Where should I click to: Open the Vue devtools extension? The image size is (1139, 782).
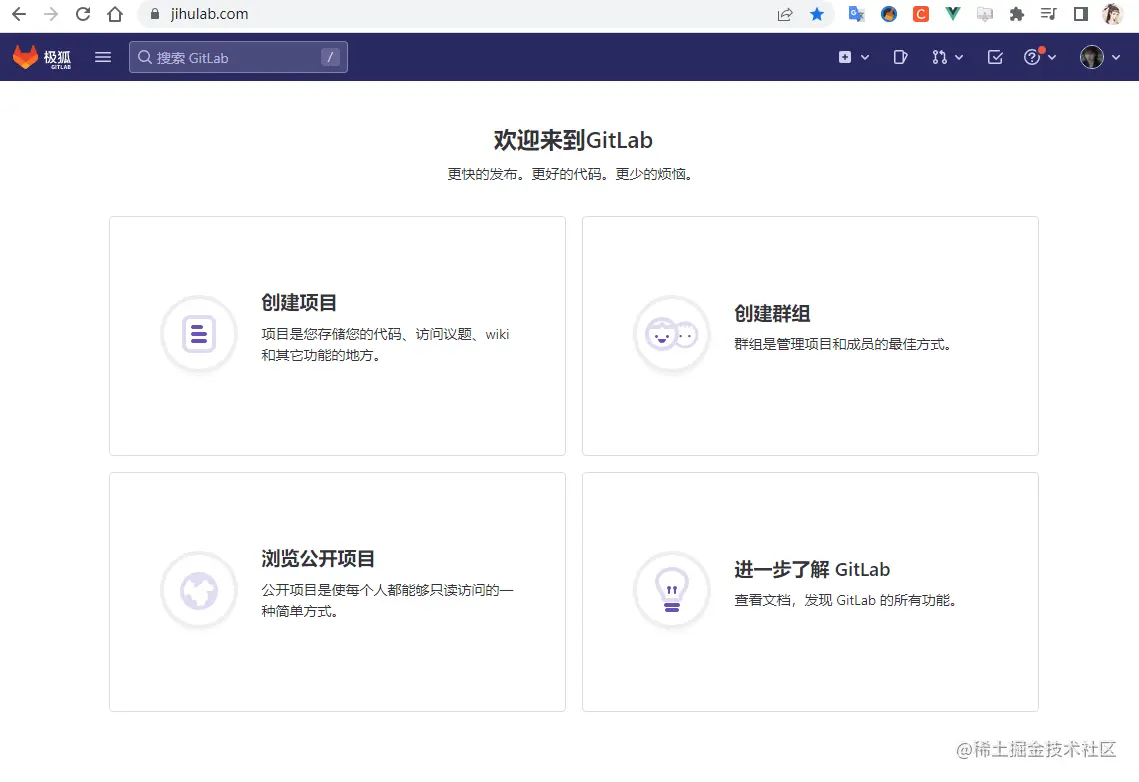click(952, 14)
